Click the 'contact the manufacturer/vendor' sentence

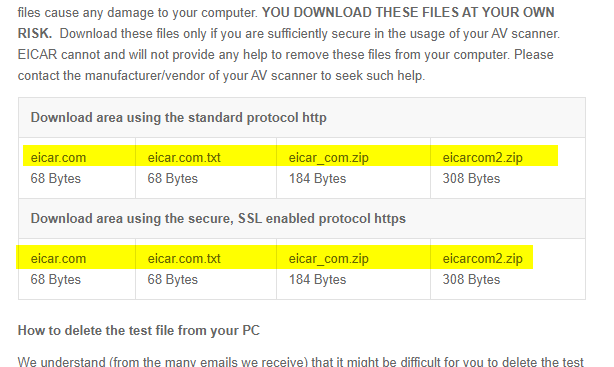[x=221, y=75]
